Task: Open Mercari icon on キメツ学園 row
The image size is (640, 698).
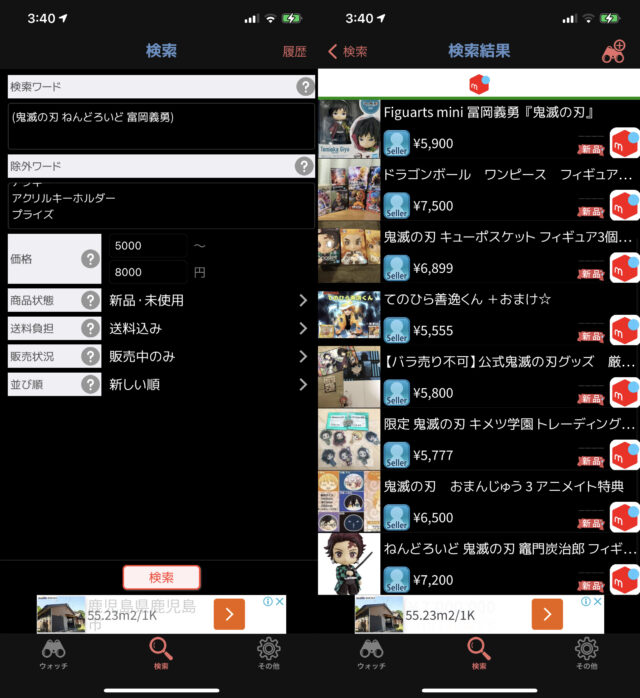Action: (x=624, y=455)
